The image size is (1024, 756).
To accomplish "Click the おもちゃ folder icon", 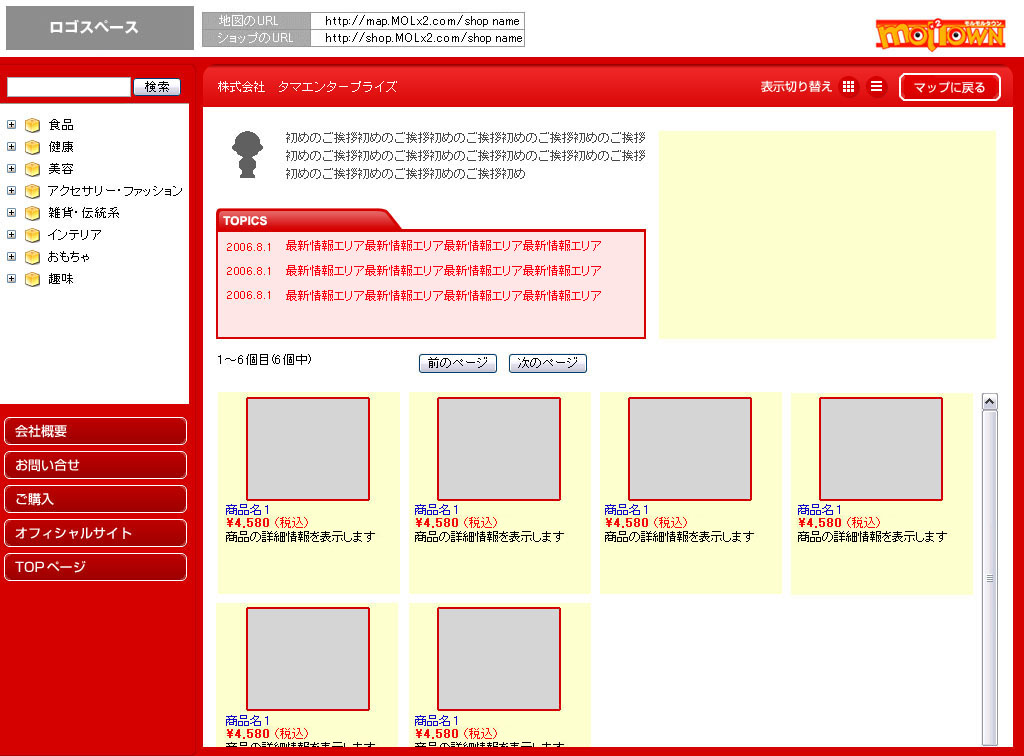I will click(x=33, y=257).
